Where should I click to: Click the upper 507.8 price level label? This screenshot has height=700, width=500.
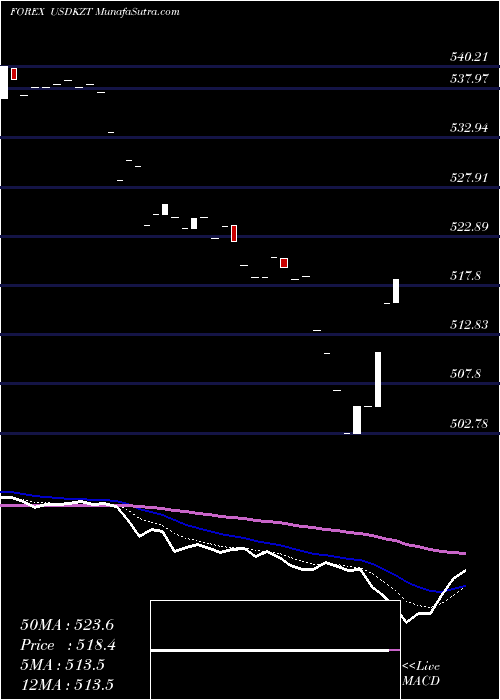click(466, 374)
